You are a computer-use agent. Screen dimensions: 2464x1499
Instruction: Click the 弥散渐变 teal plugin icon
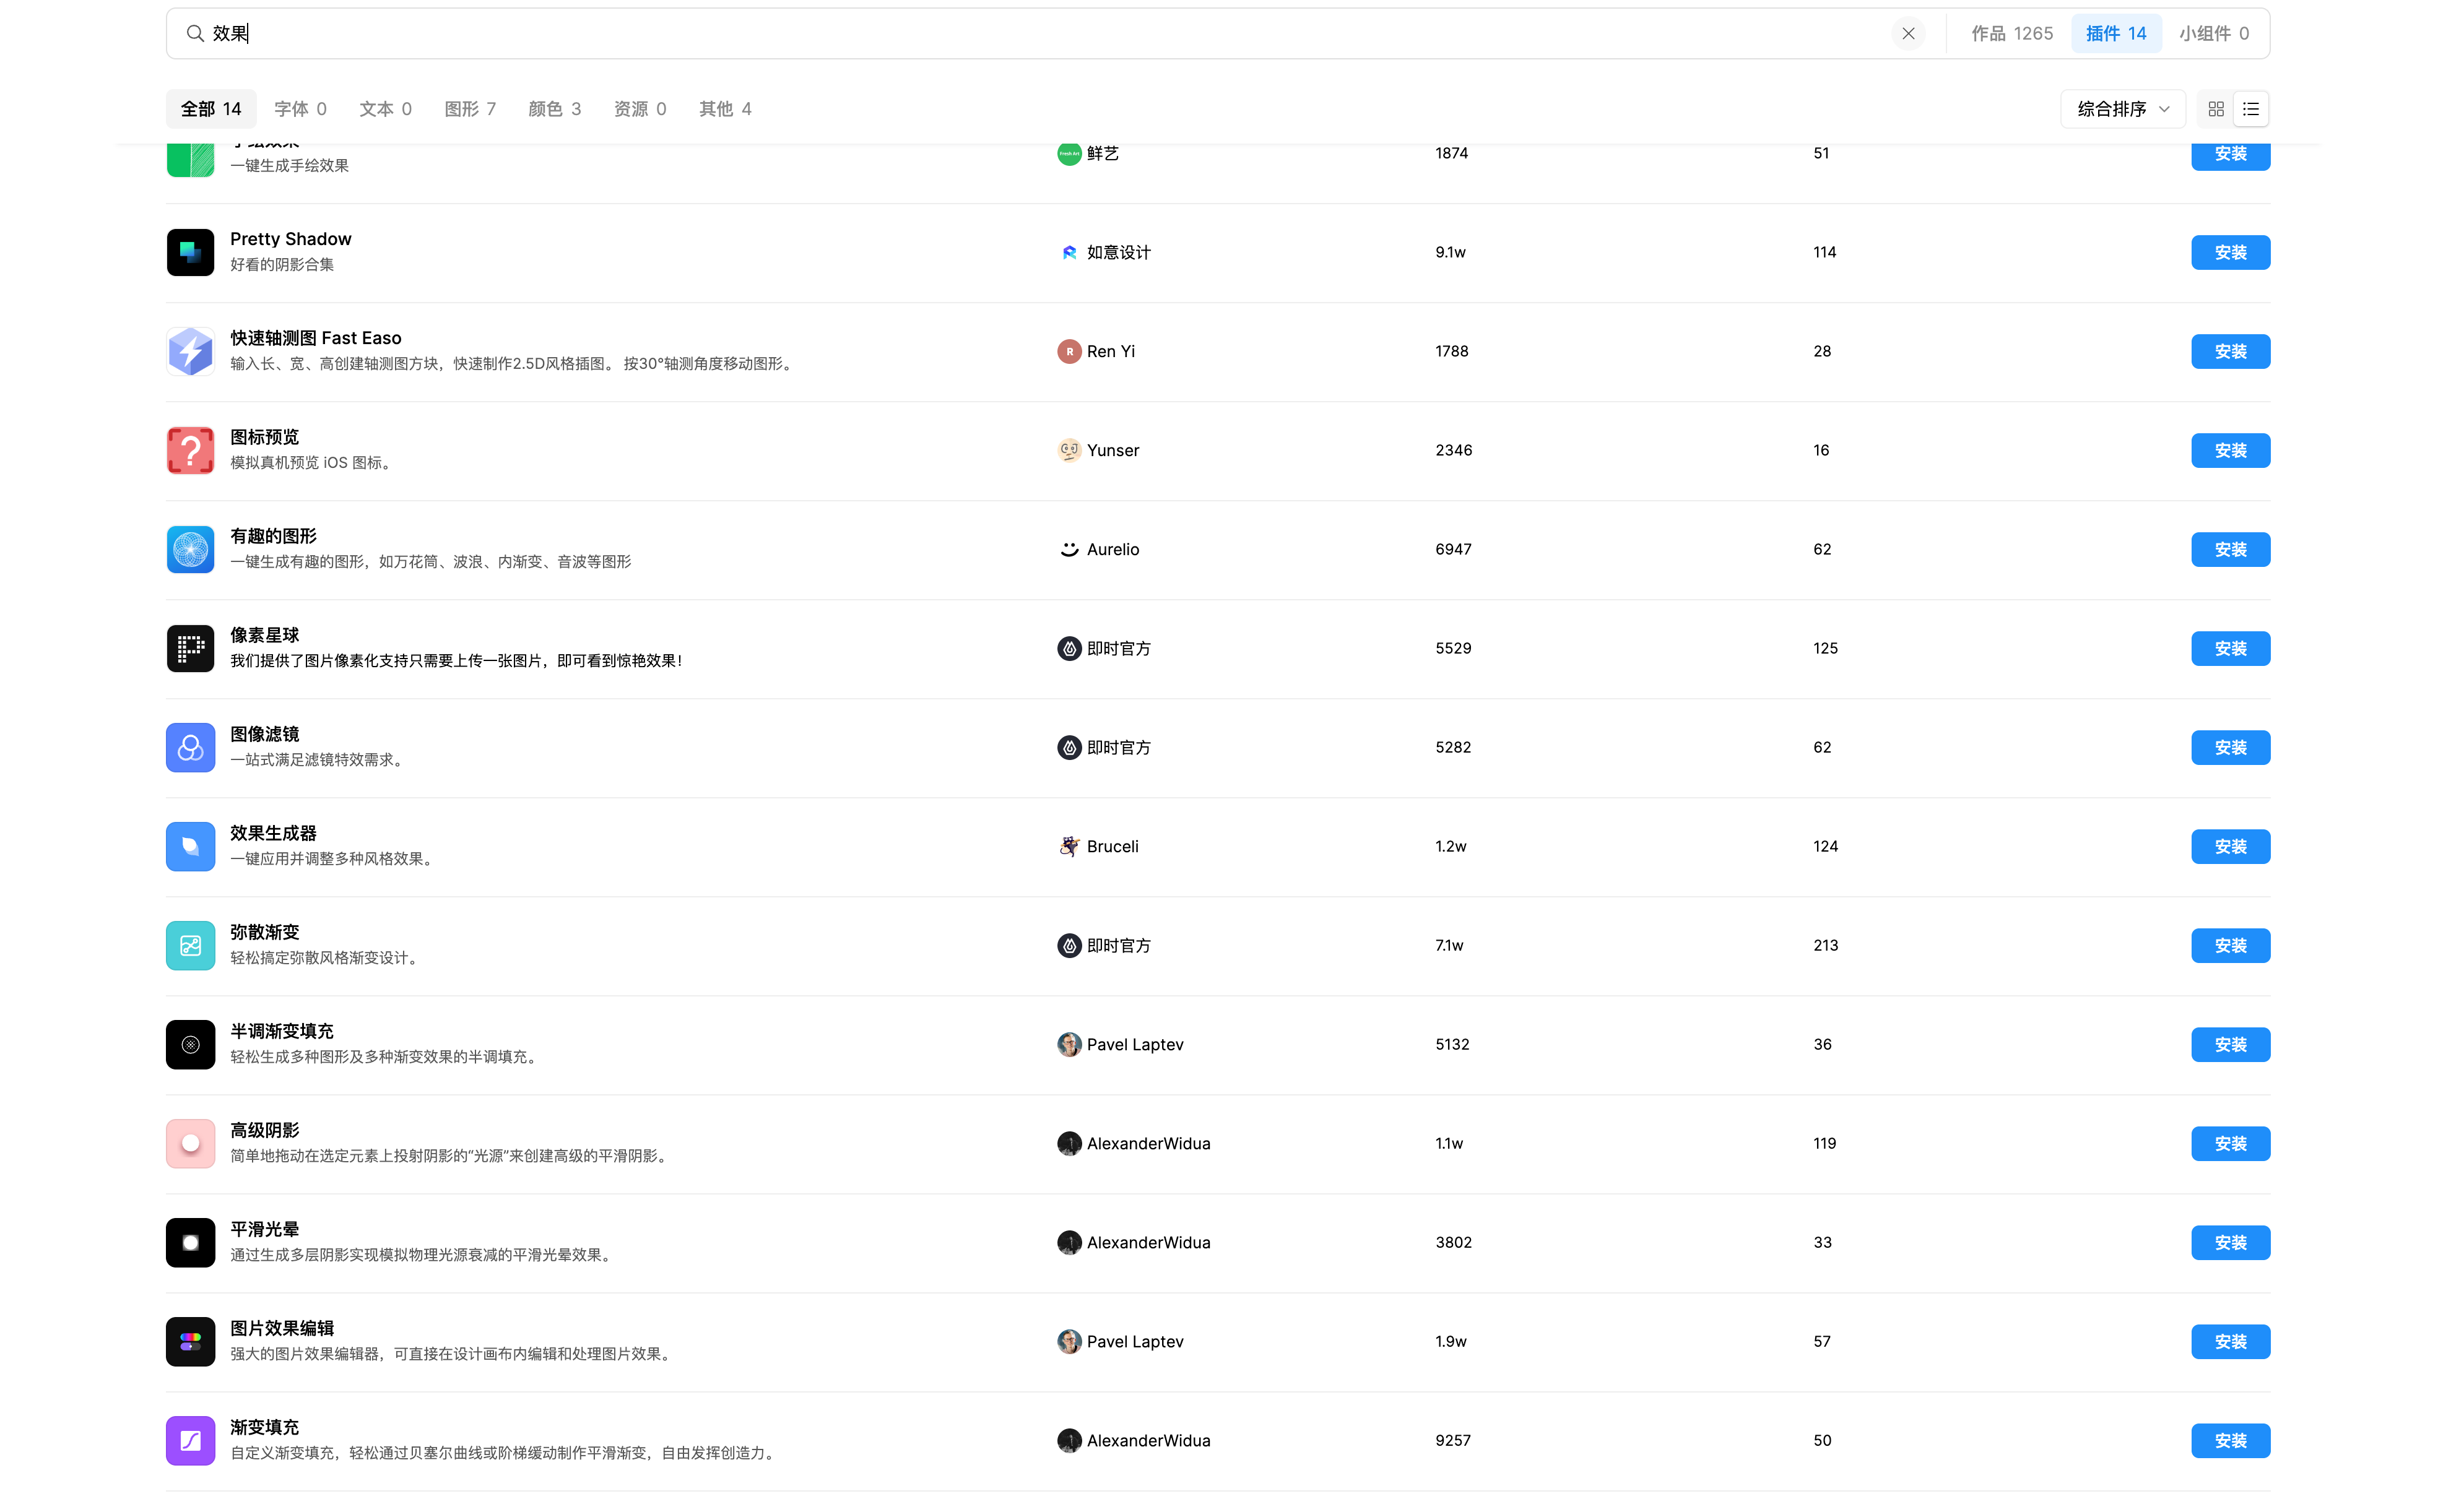pos(190,945)
